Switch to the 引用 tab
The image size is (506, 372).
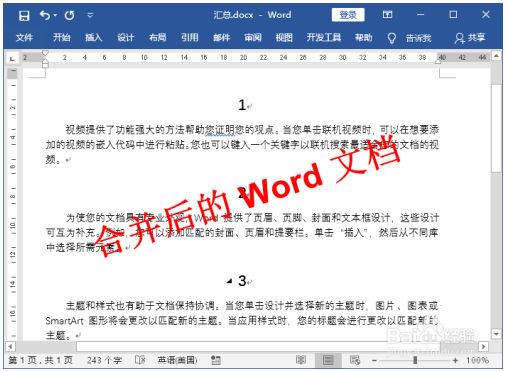point(189,37)
